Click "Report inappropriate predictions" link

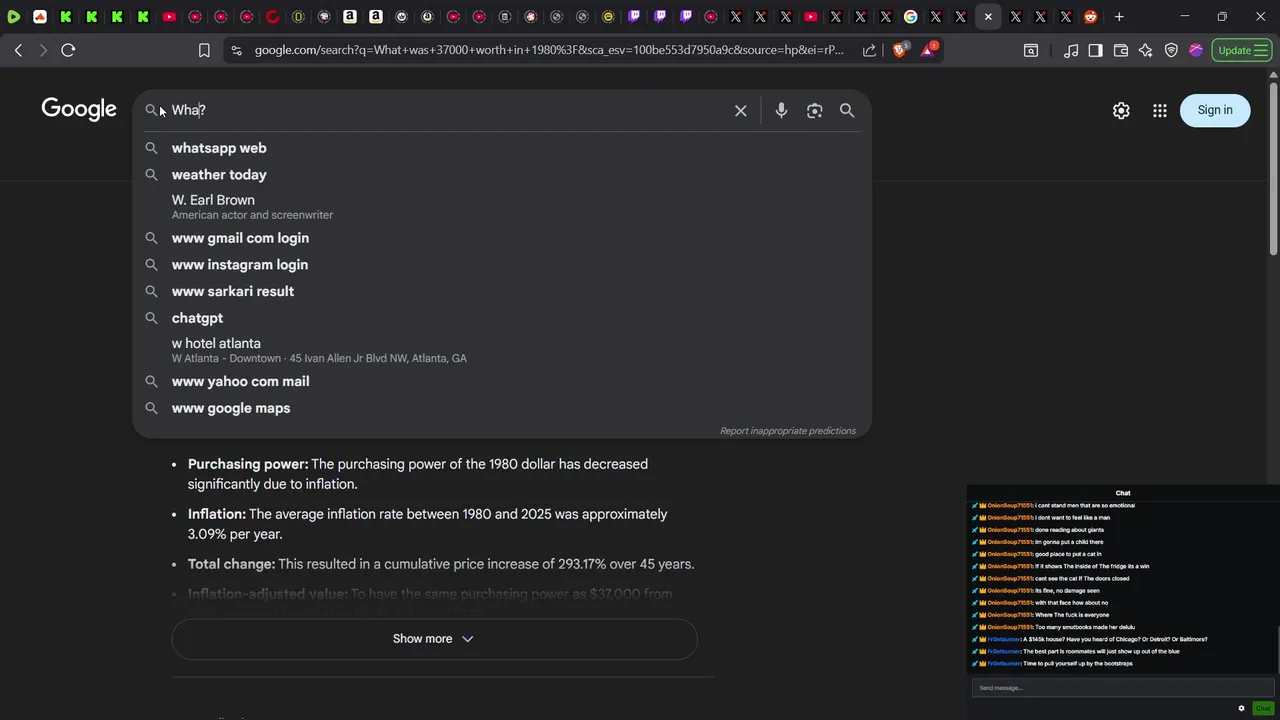tap(788, 431)
